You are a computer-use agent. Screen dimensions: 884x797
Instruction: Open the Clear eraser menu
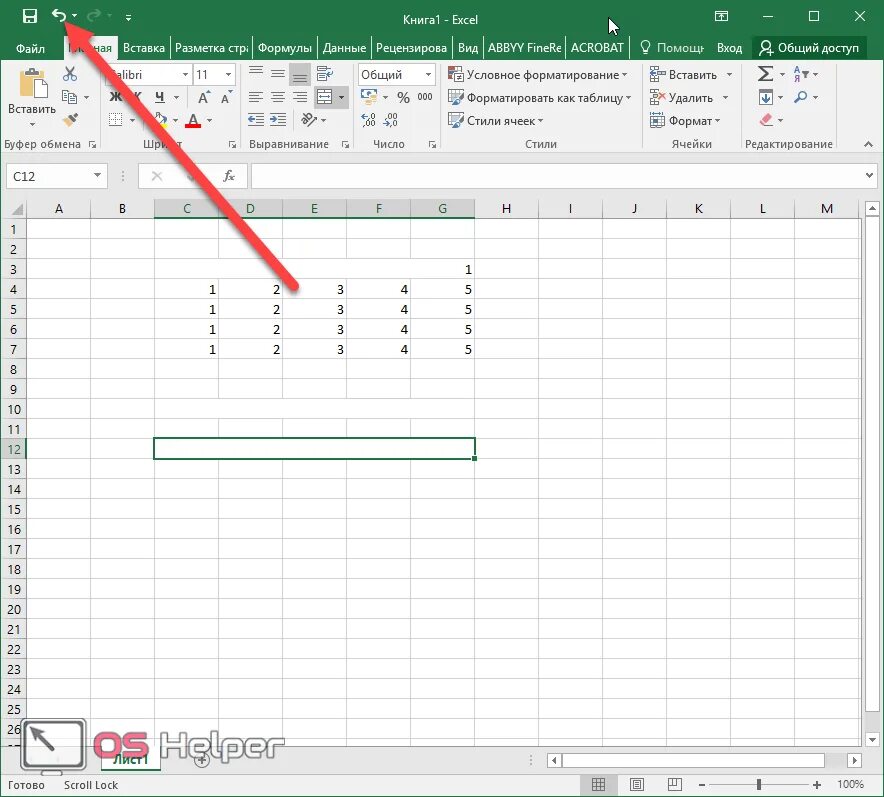(771, 120)
